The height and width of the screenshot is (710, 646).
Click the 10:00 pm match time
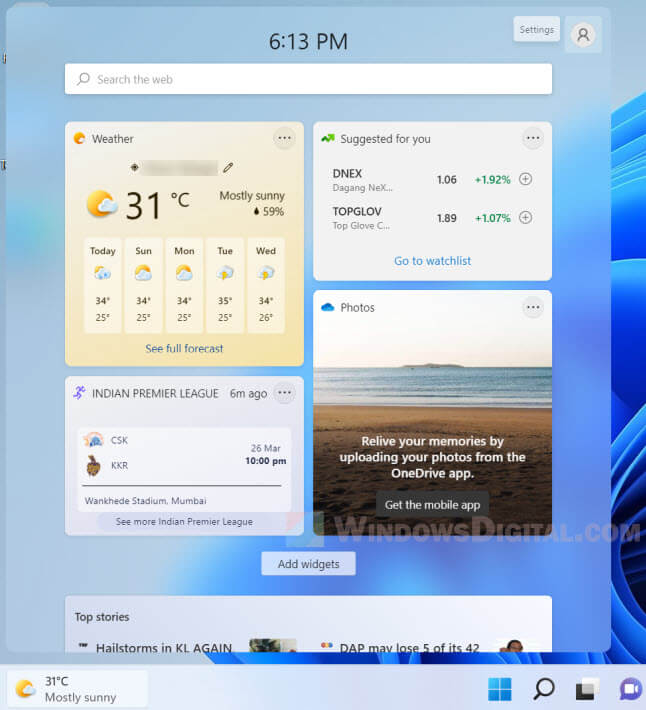[x=266, y=461]
